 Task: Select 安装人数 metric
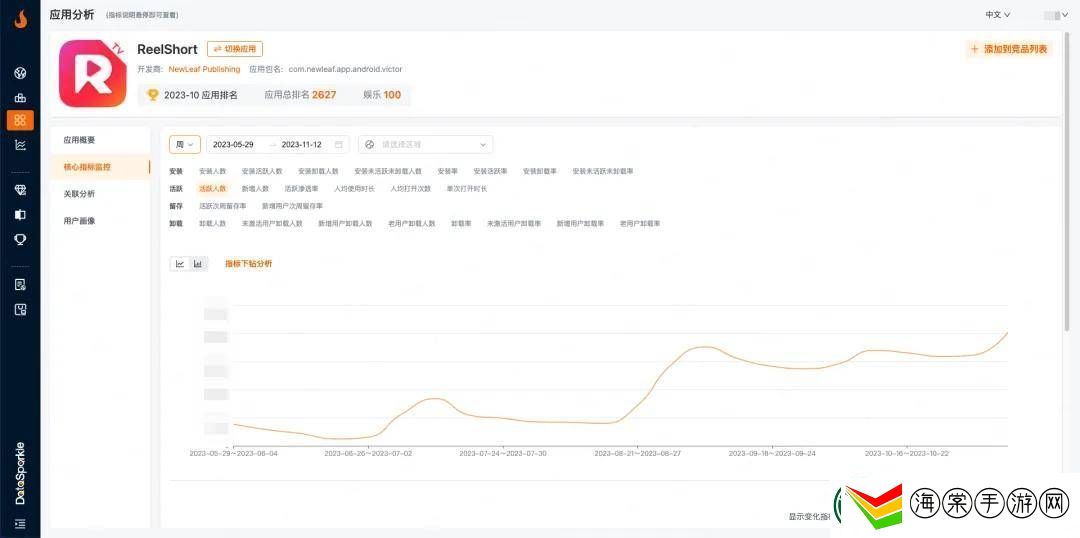[x=212, y=171]
